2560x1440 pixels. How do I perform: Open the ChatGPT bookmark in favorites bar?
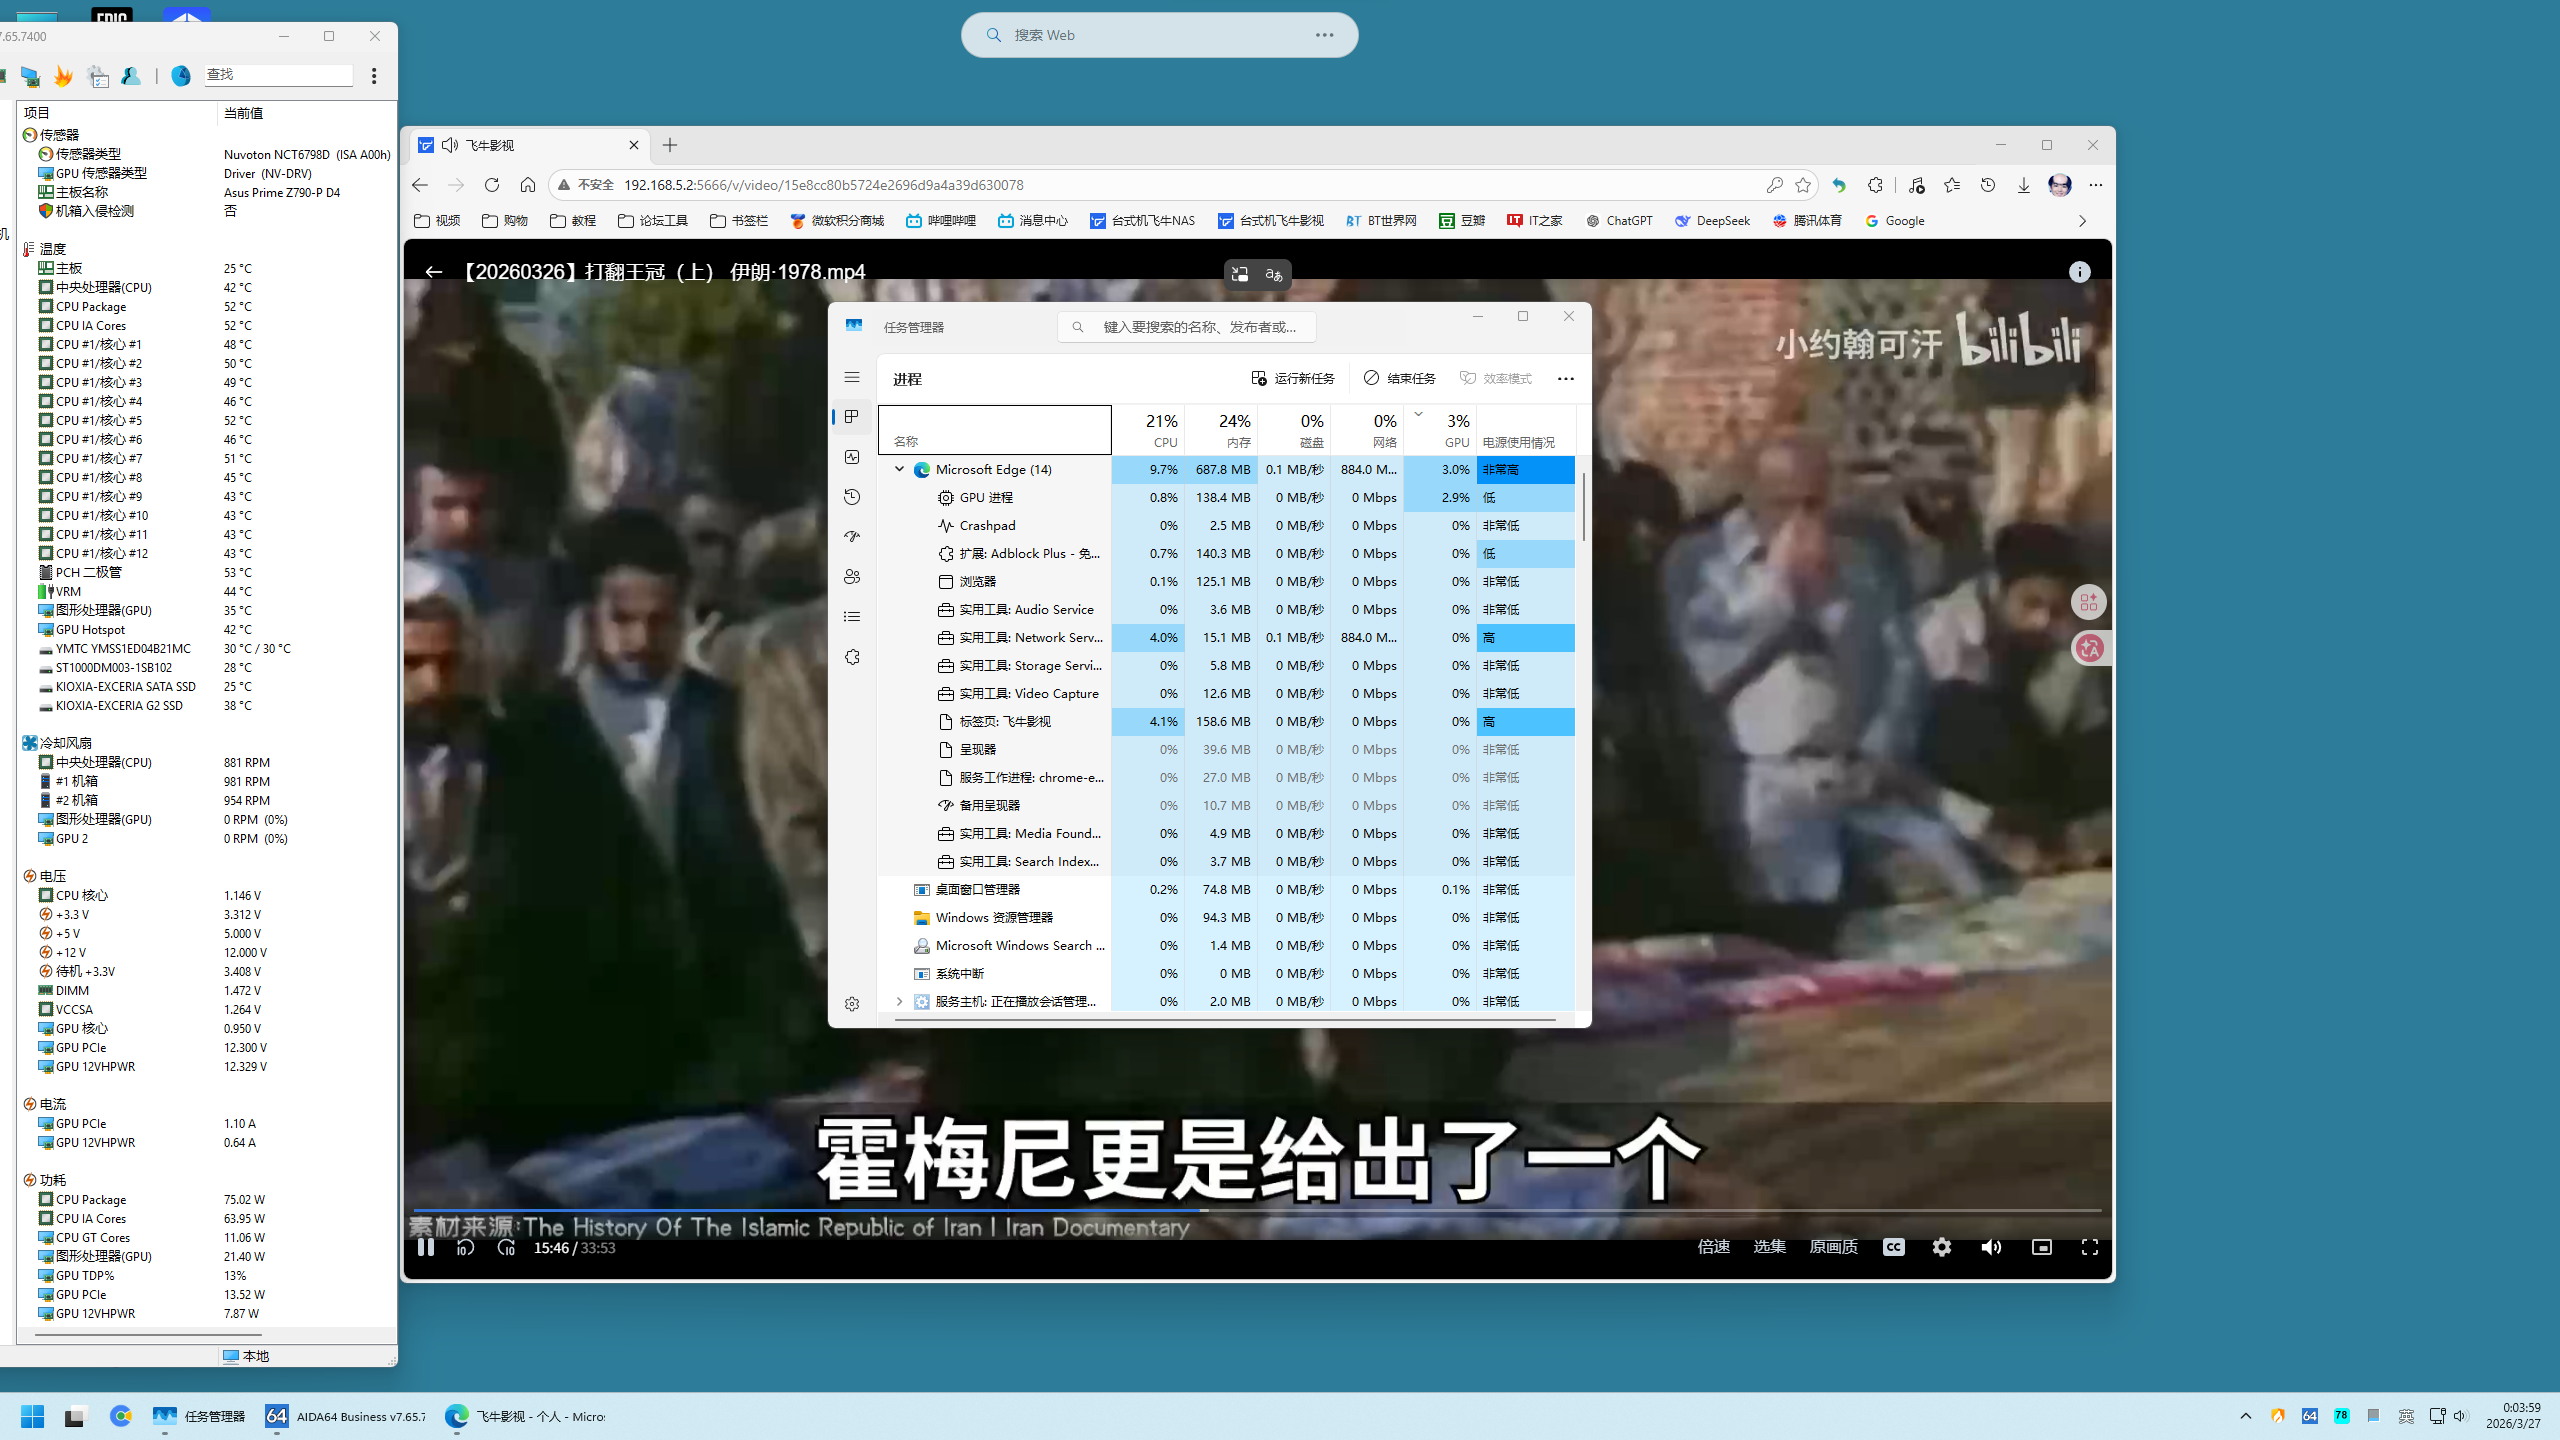click(x=1620, y=220)
